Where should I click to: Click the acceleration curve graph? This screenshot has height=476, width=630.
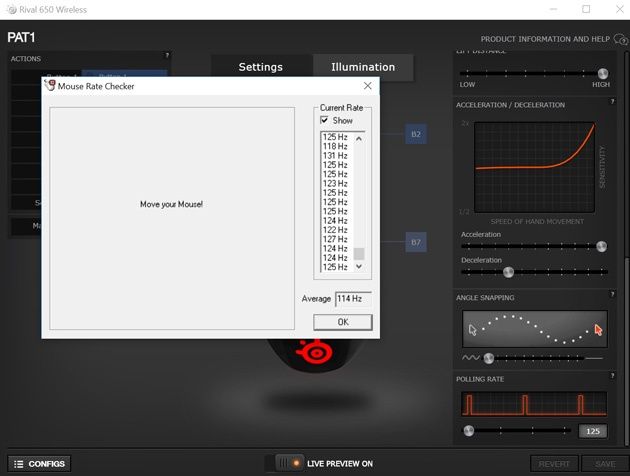(534, 167)
